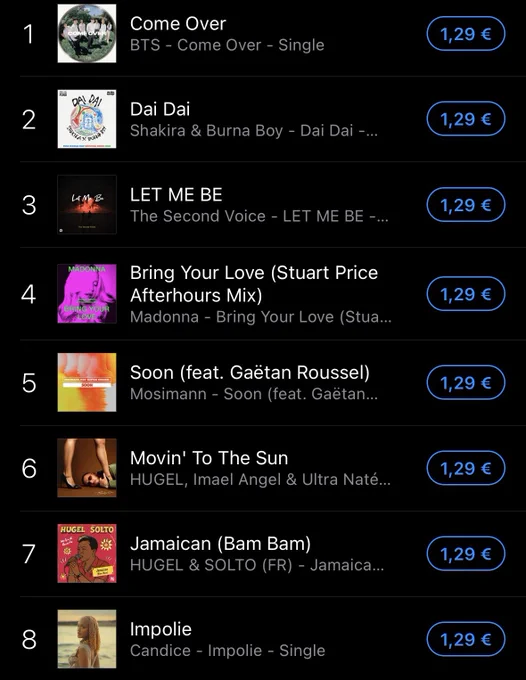Select the Impolie beach cover thumbnail
The image size is (526, 680).
[x=87, y=639]
